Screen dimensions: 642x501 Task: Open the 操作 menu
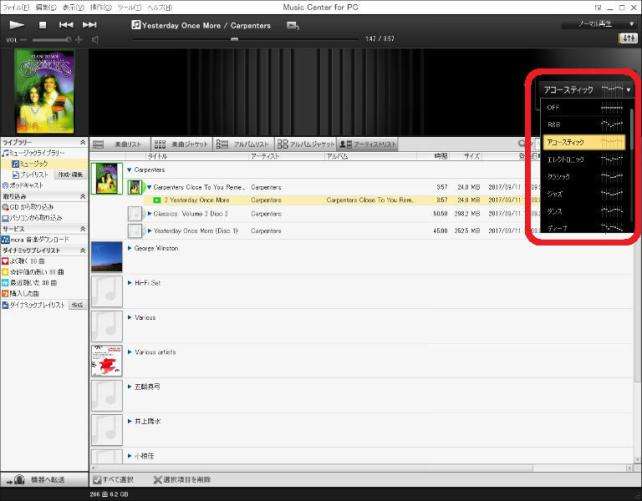click(101, 7)
